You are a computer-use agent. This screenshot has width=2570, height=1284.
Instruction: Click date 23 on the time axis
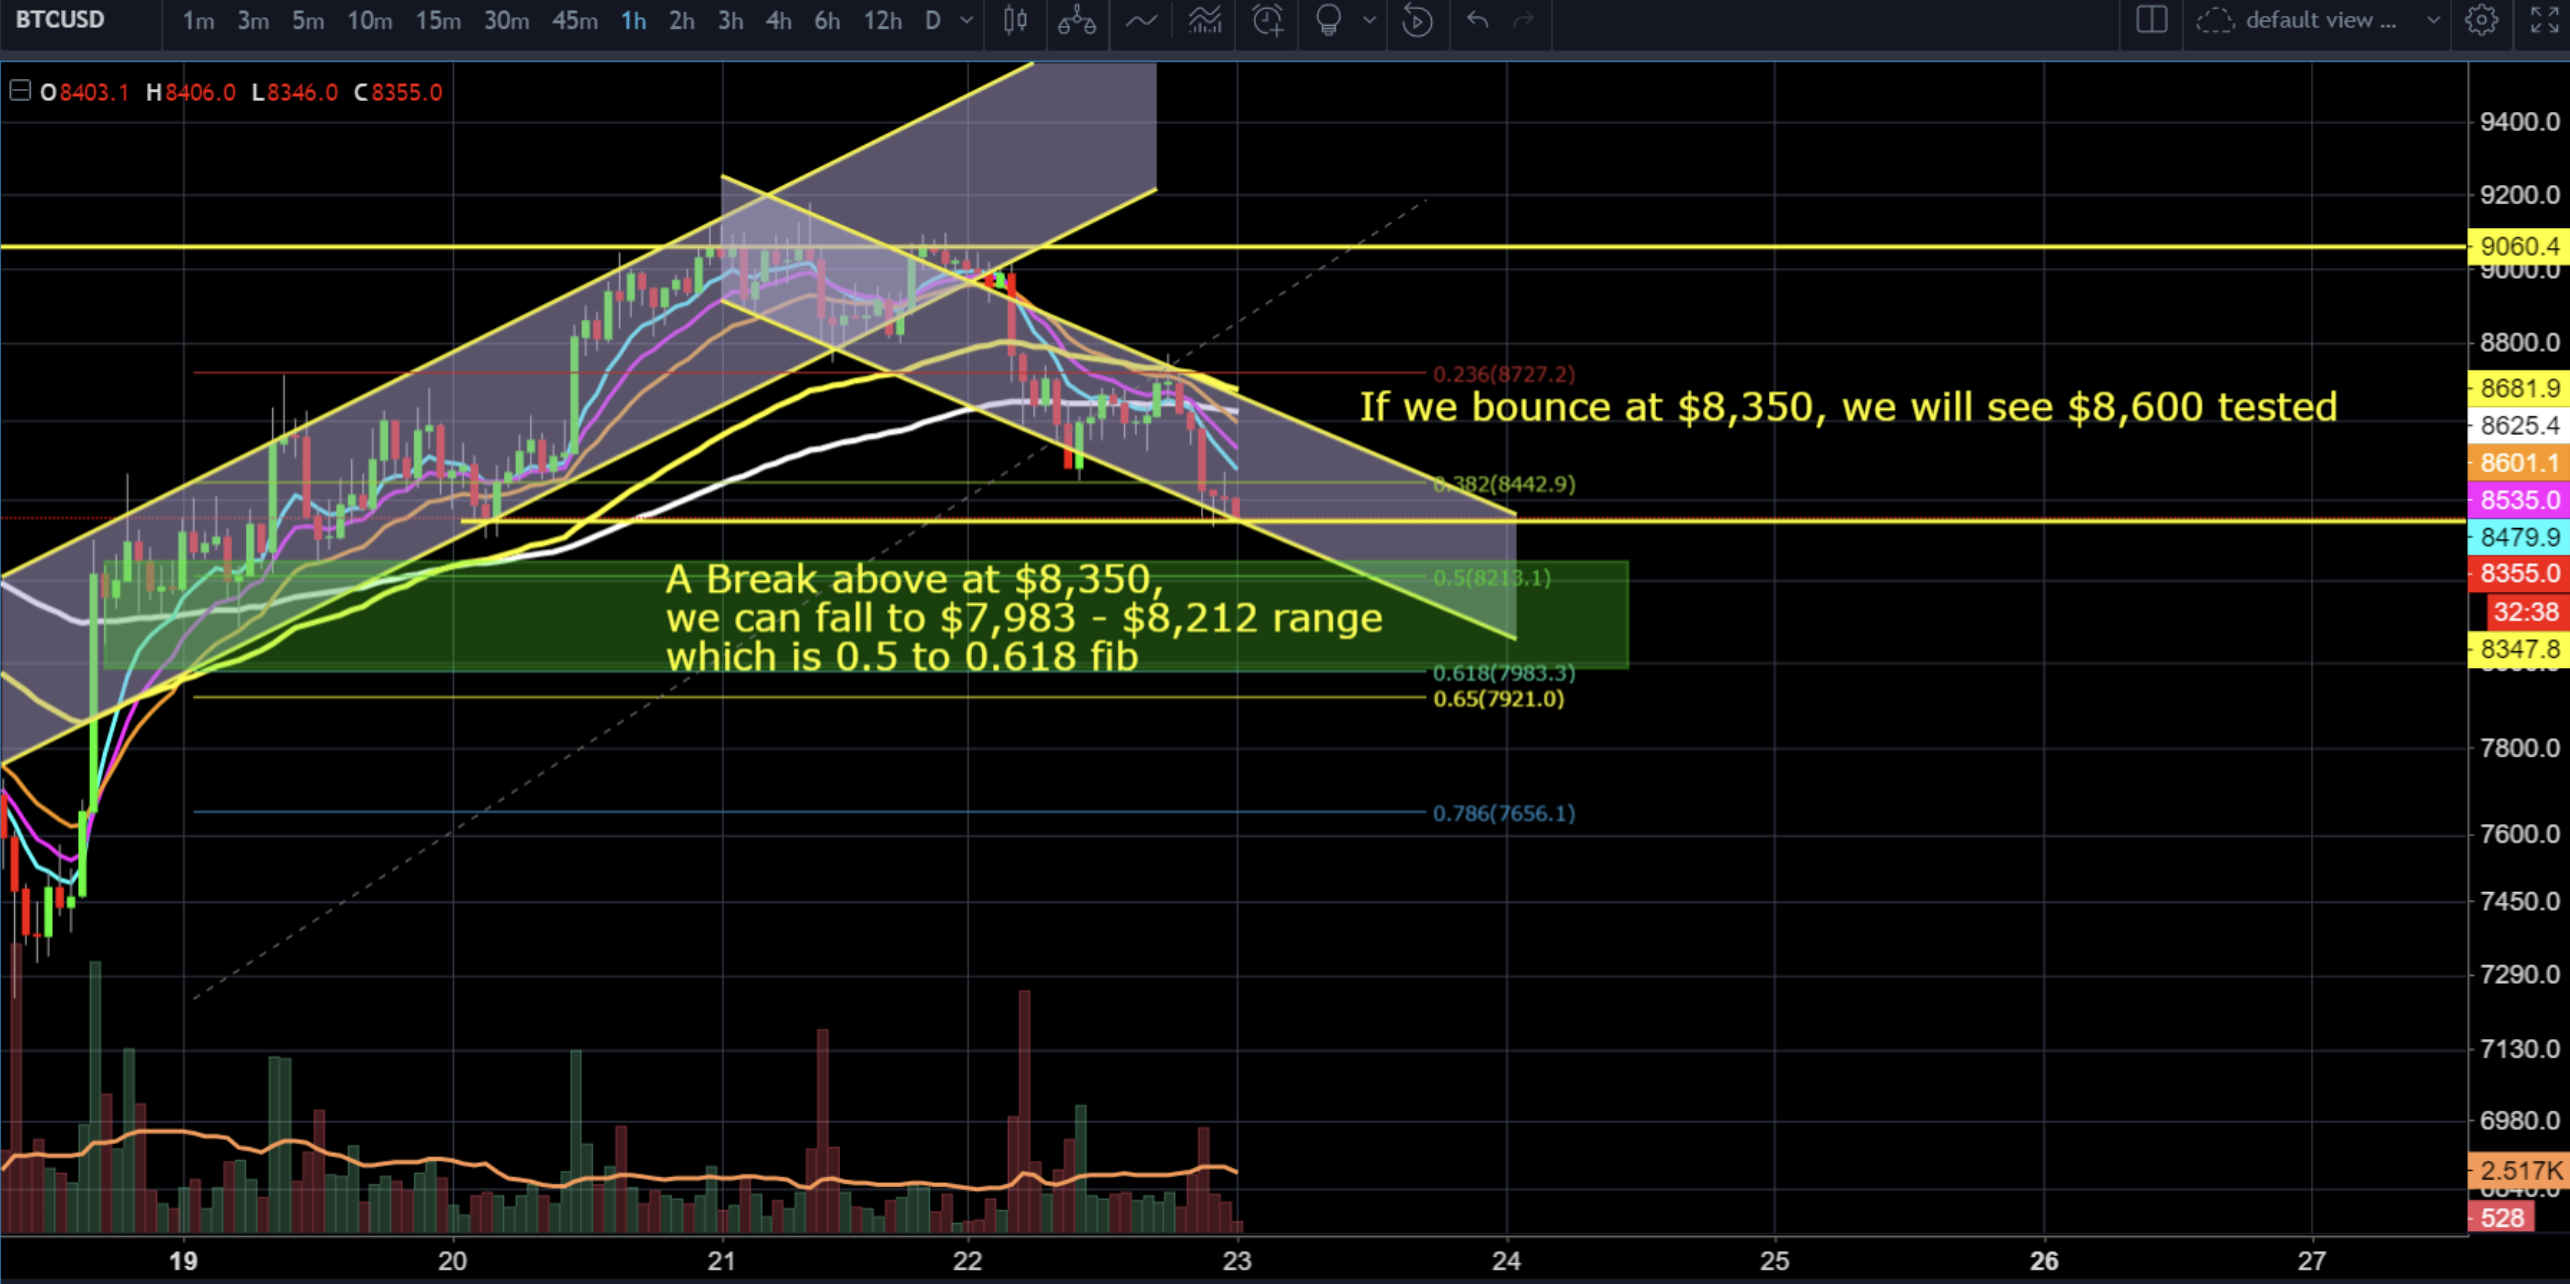(x=1237, y=1260)
